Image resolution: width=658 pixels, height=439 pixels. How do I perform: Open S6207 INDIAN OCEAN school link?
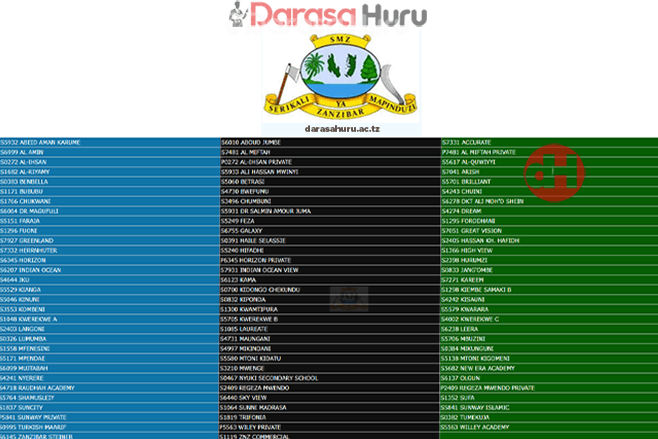point(31,270)
